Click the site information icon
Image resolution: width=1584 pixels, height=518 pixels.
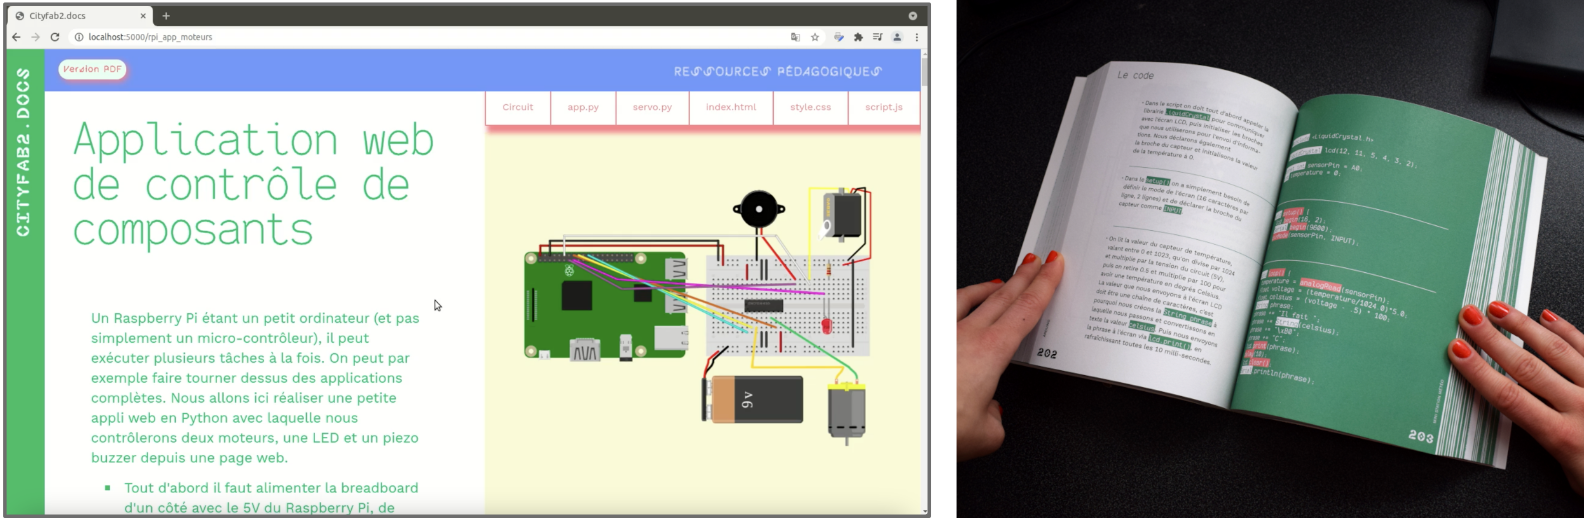point(79,37)
